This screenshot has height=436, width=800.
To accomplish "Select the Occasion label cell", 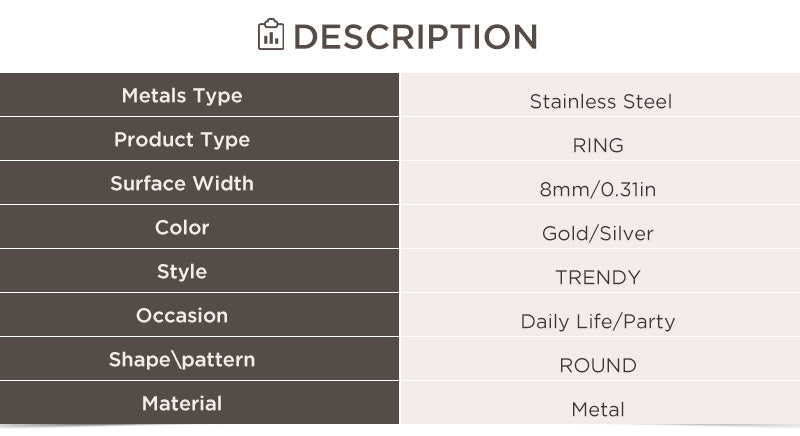I will 199,315.
